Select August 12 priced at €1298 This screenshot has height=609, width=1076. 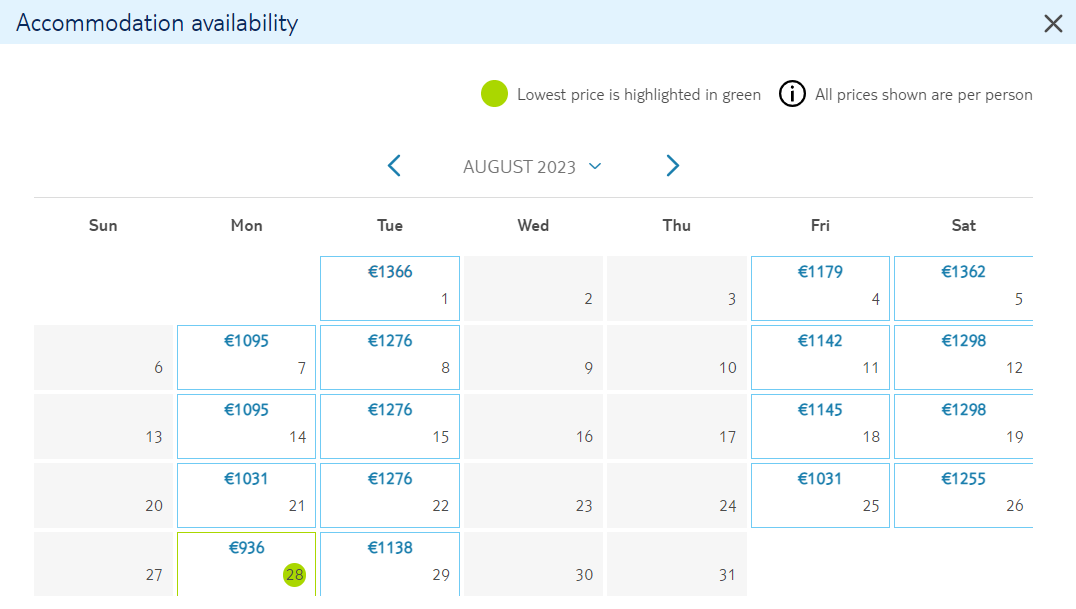click(963, 358)
